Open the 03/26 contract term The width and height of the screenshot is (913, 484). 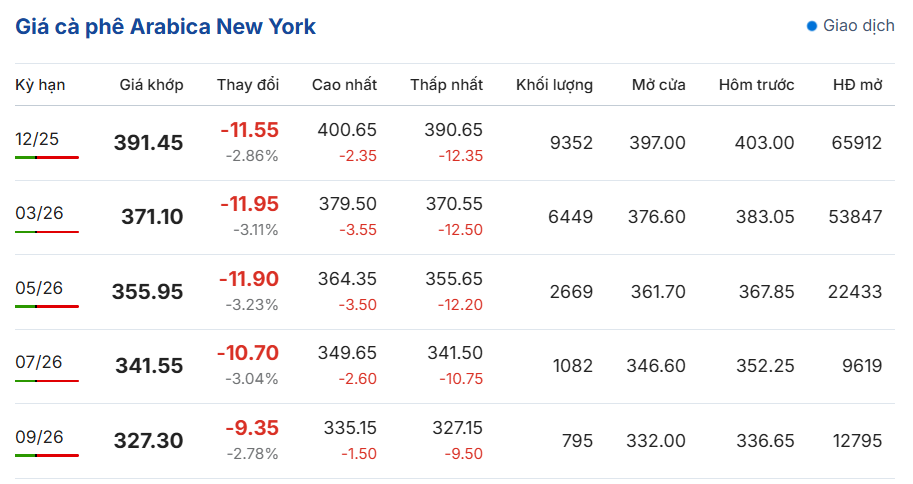pos(39,213)
